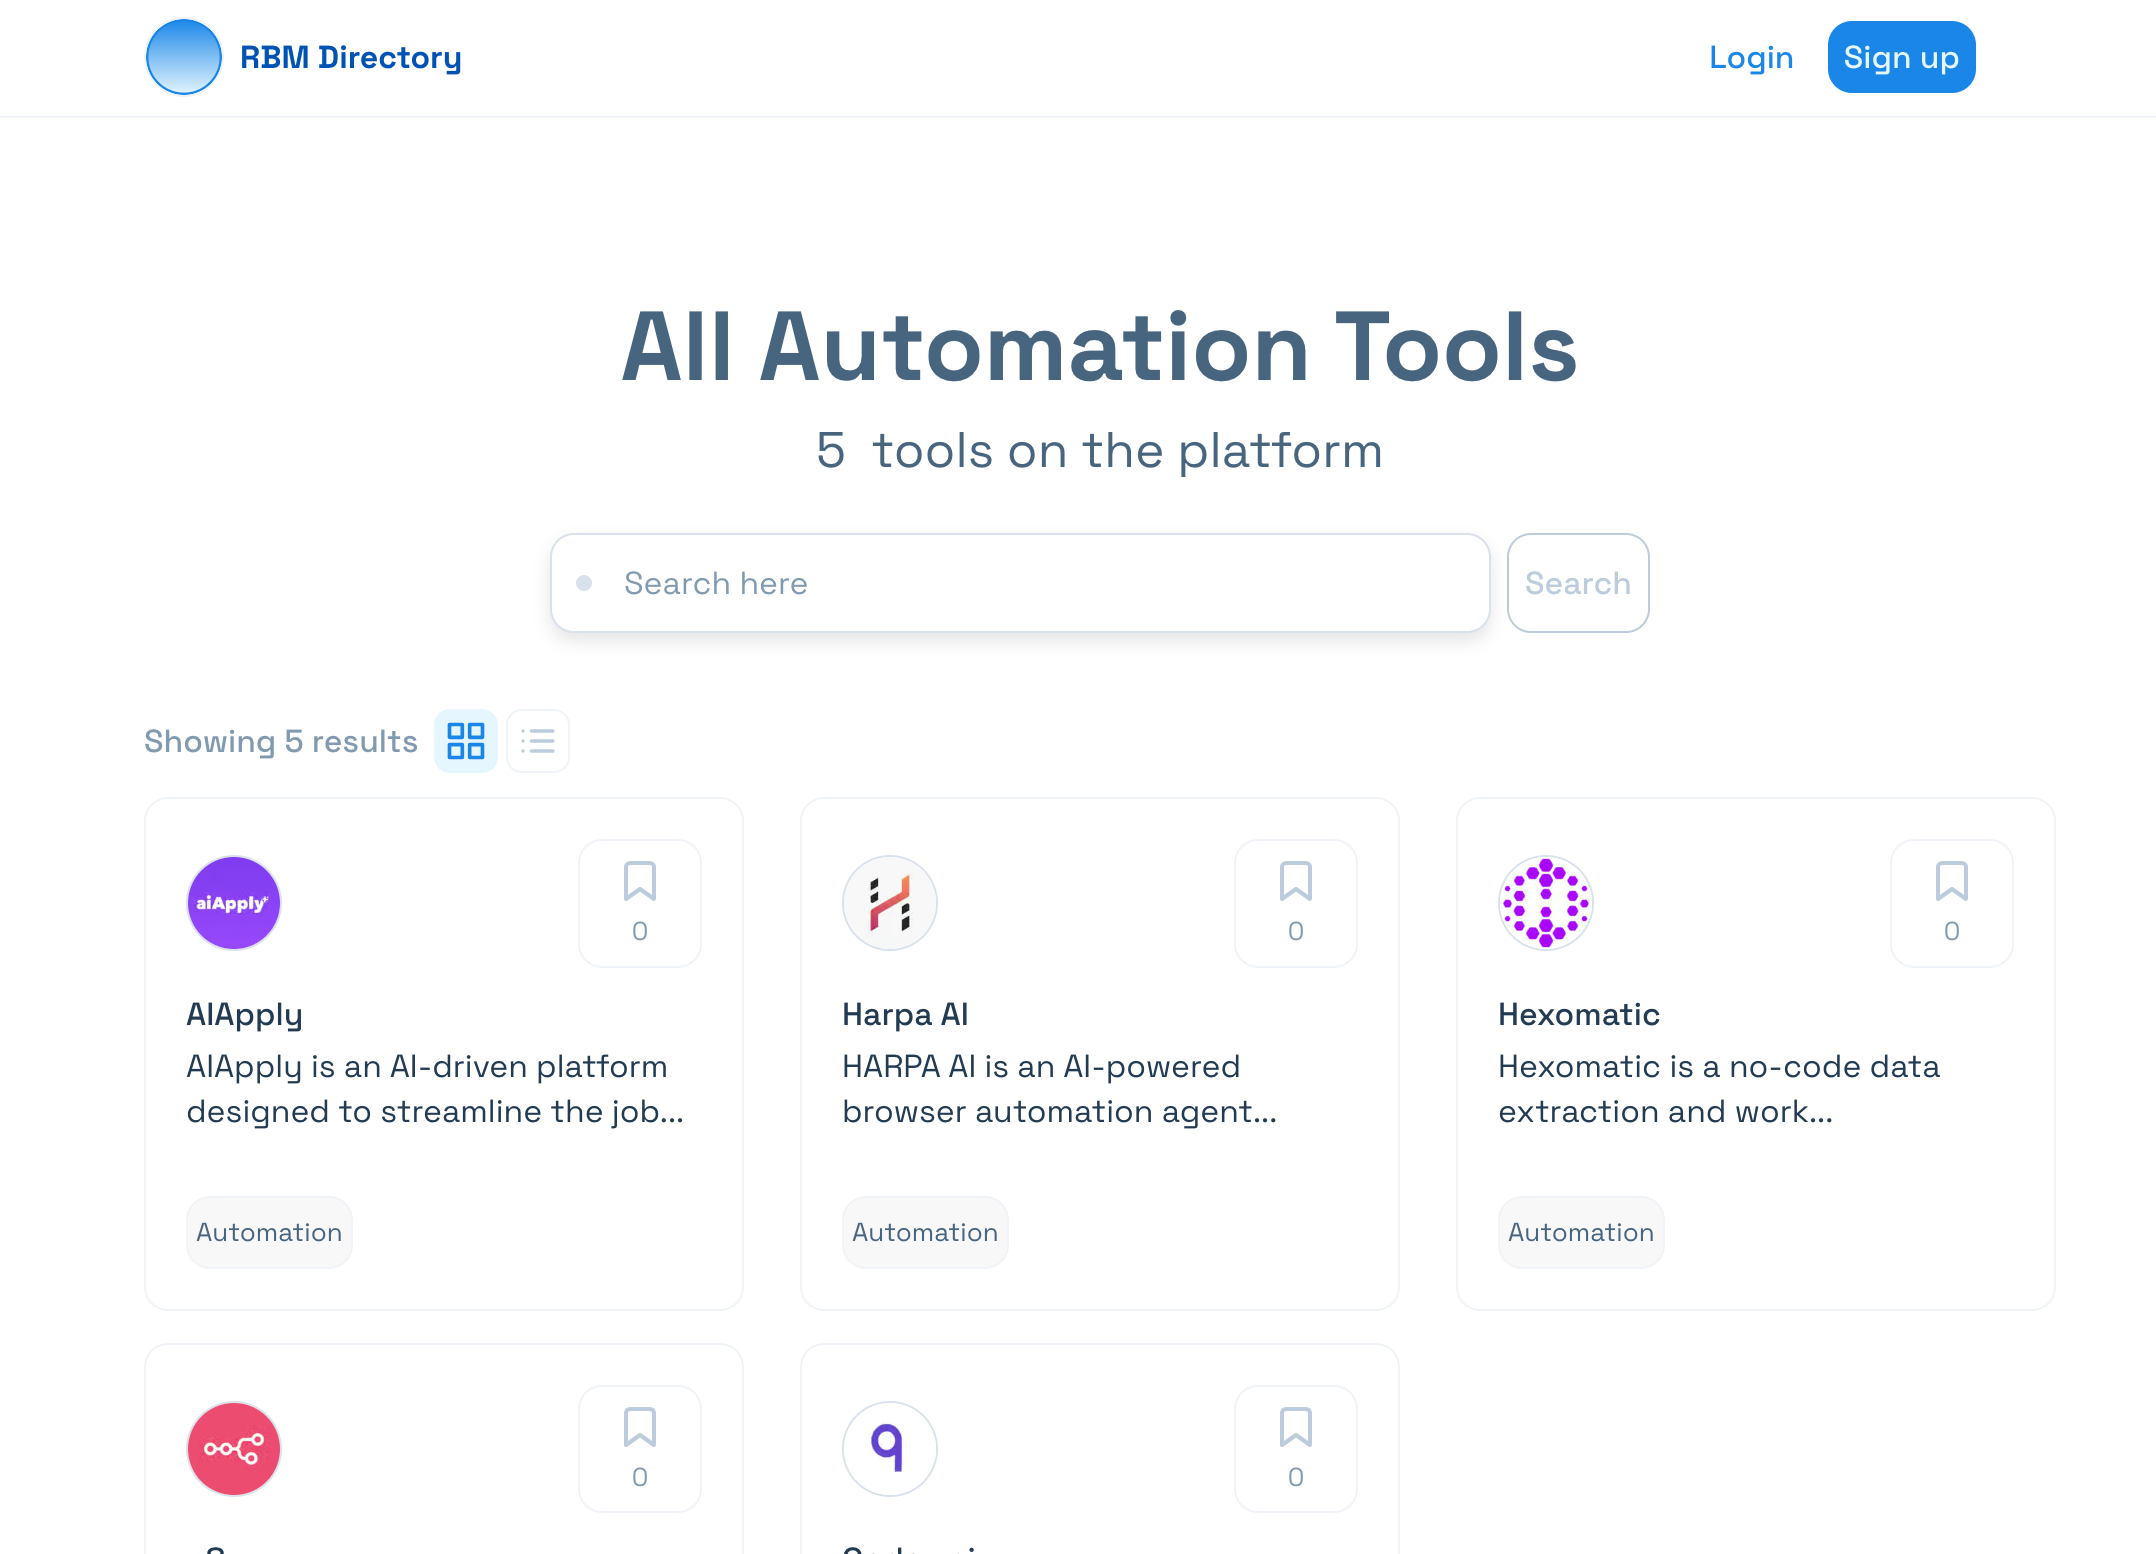Screen dimensions: 2156x1554
Task: Click the red workflow-node logo icon
Action: click(234, 1449)
